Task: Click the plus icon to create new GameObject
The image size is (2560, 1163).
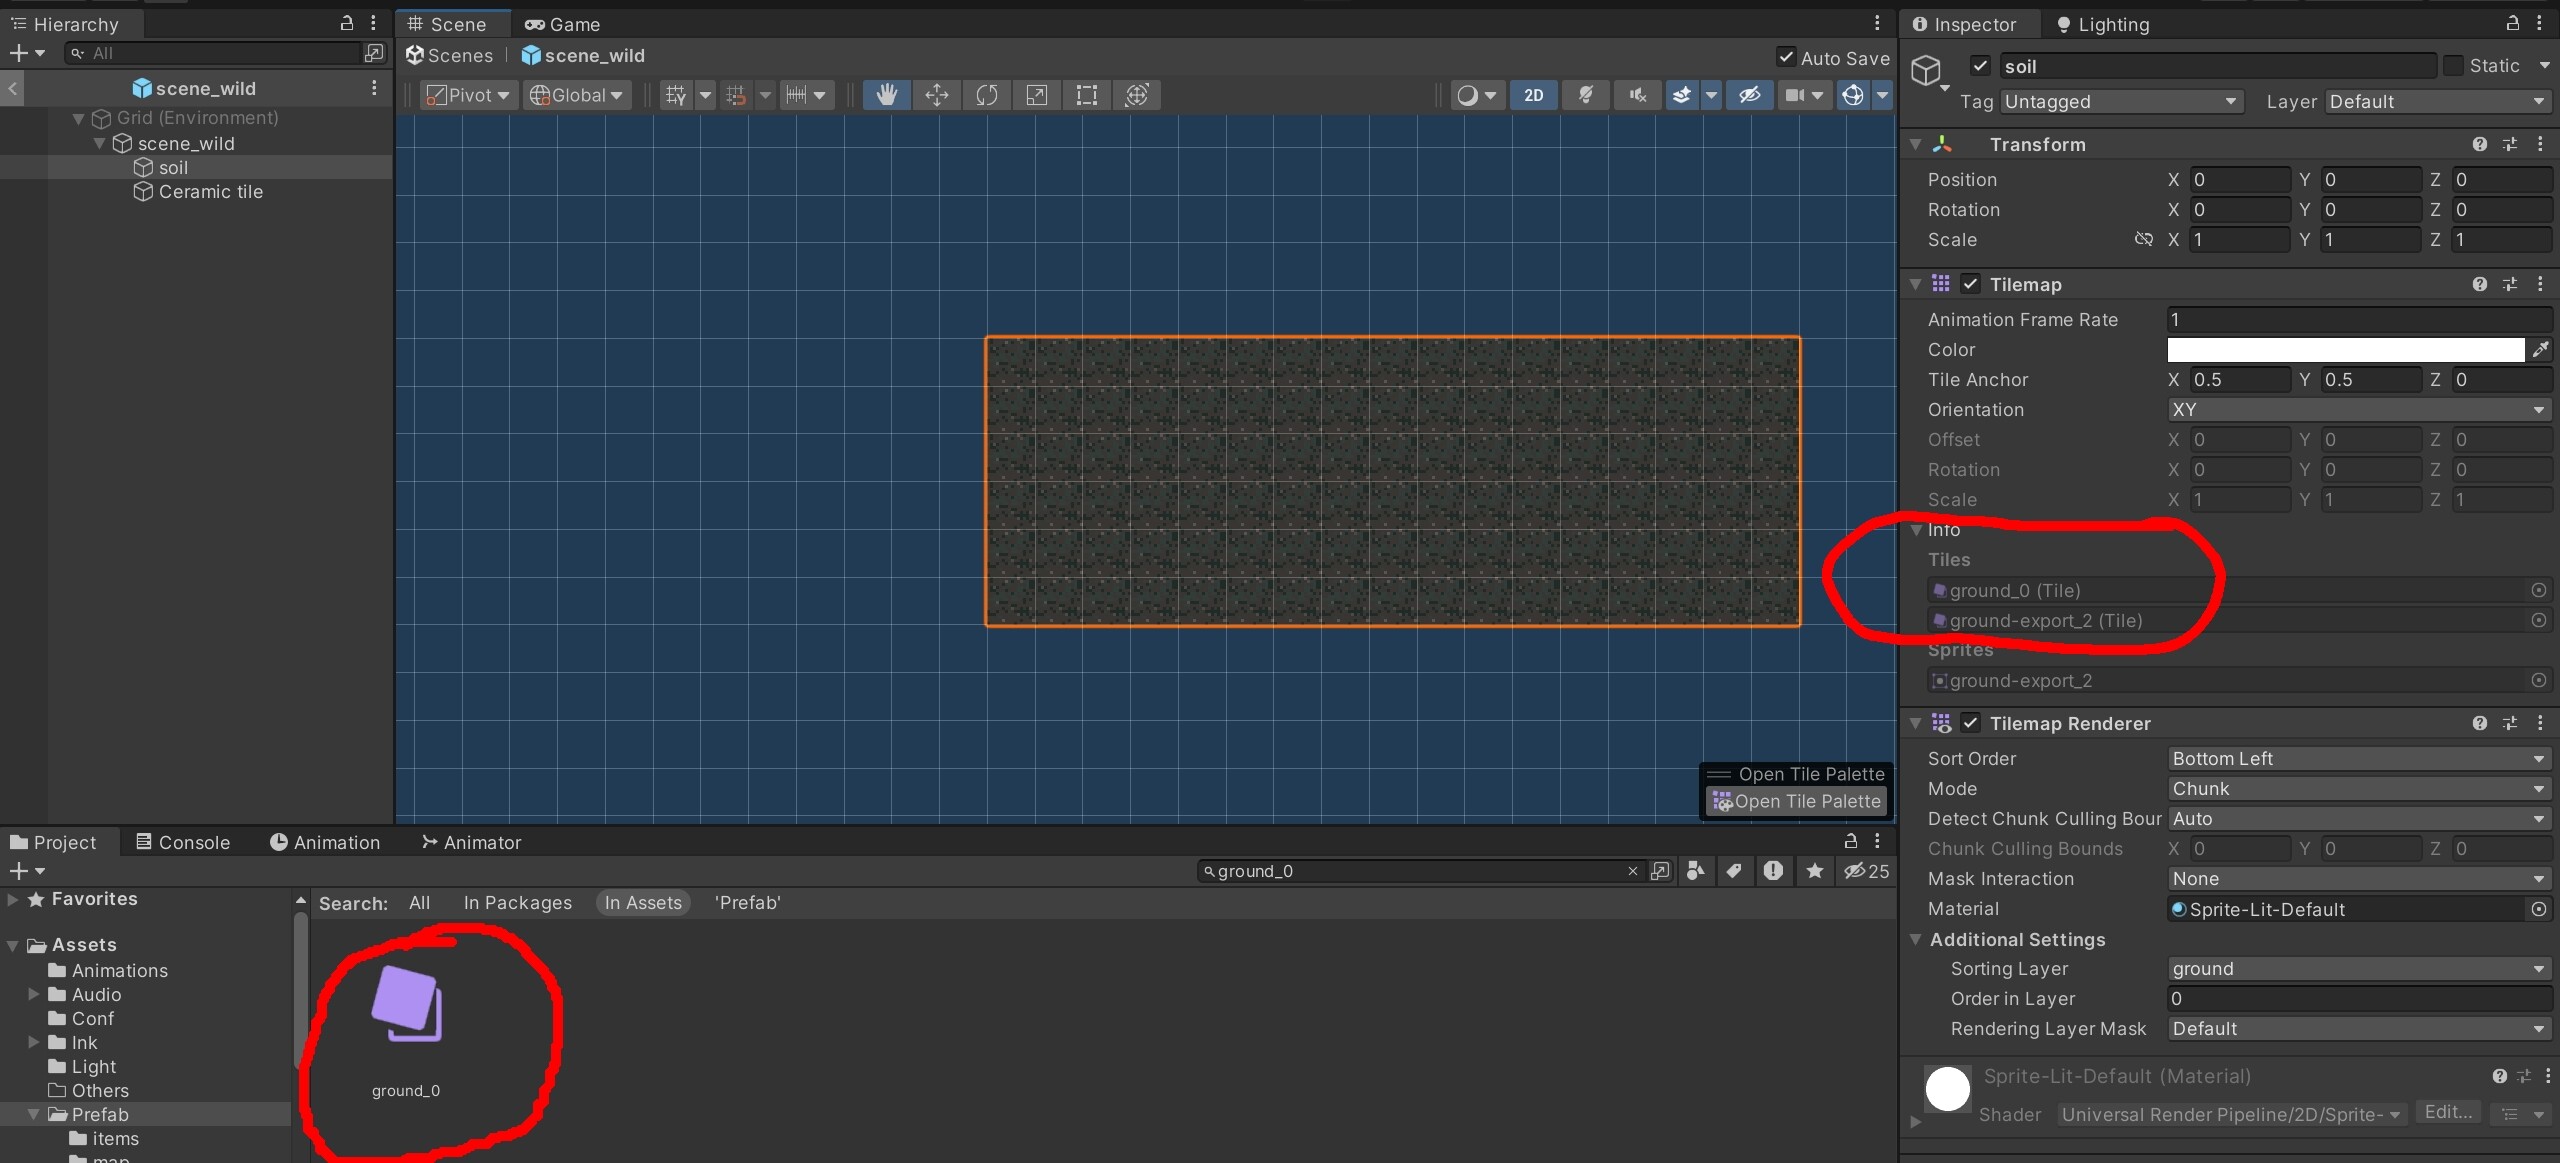Action: [x=19, y=53]
